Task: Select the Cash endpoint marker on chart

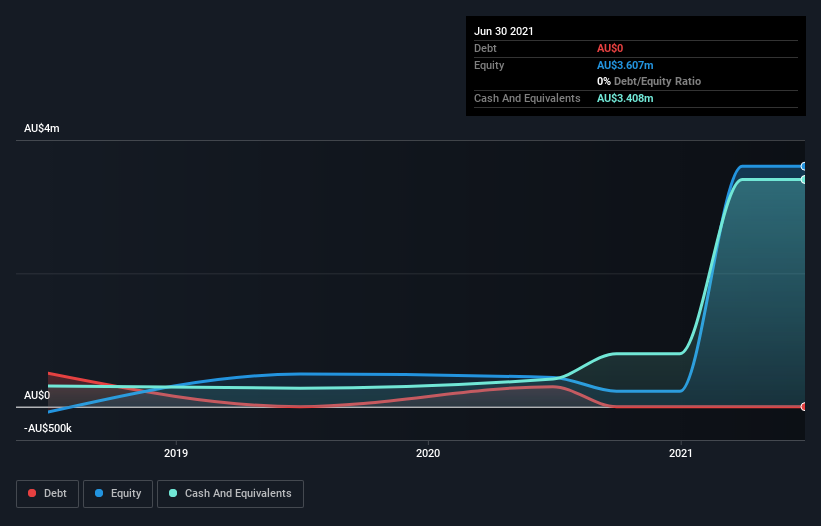Action: [803, 180]
